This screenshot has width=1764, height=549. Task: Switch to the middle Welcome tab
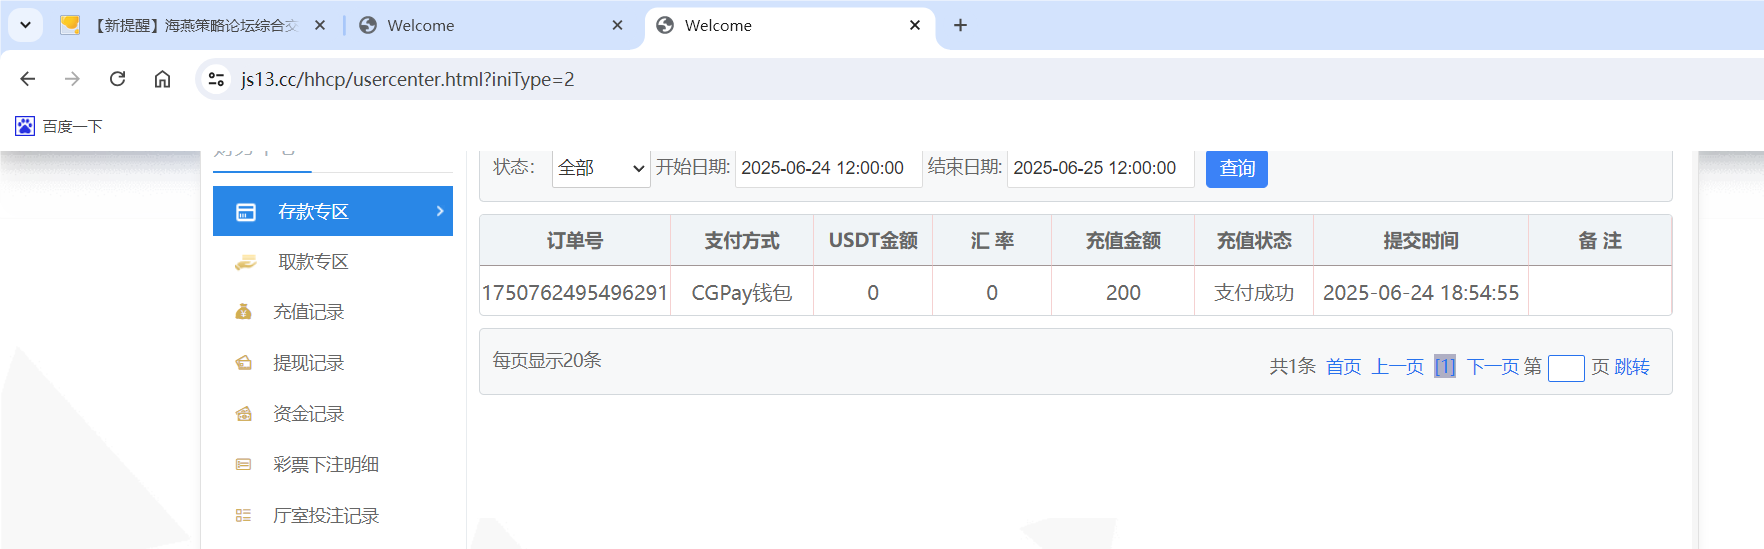coord(490,25)
